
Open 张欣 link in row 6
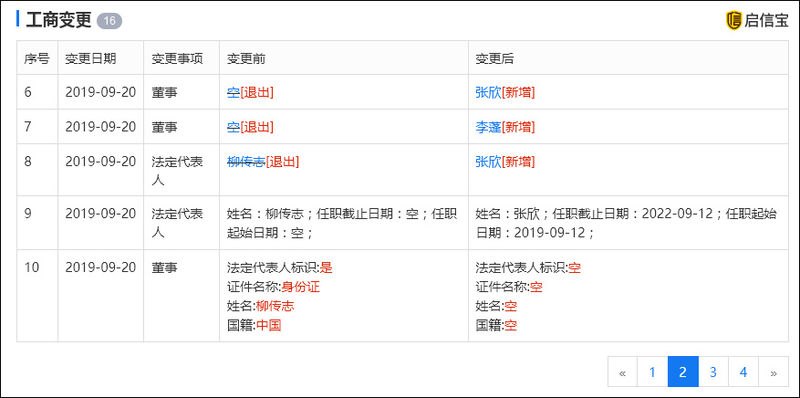pos(488,92)
